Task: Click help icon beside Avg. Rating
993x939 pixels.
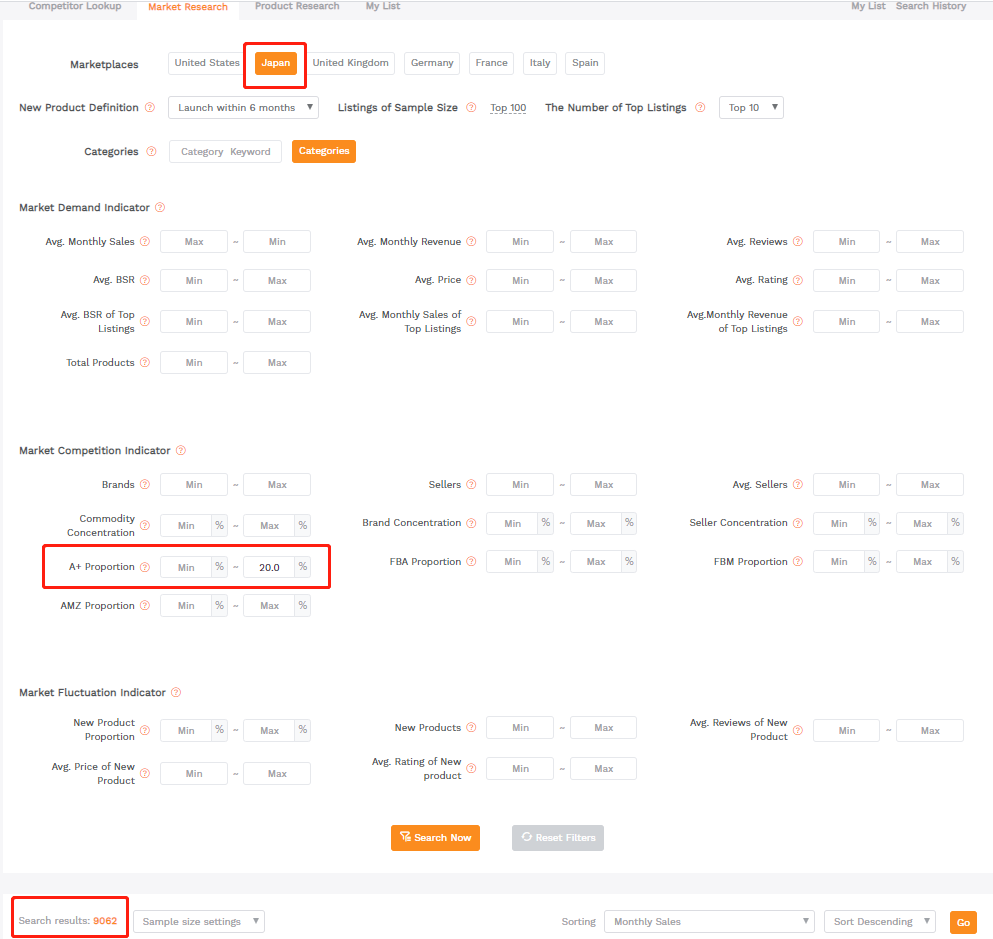Action: tap(798, 280)
